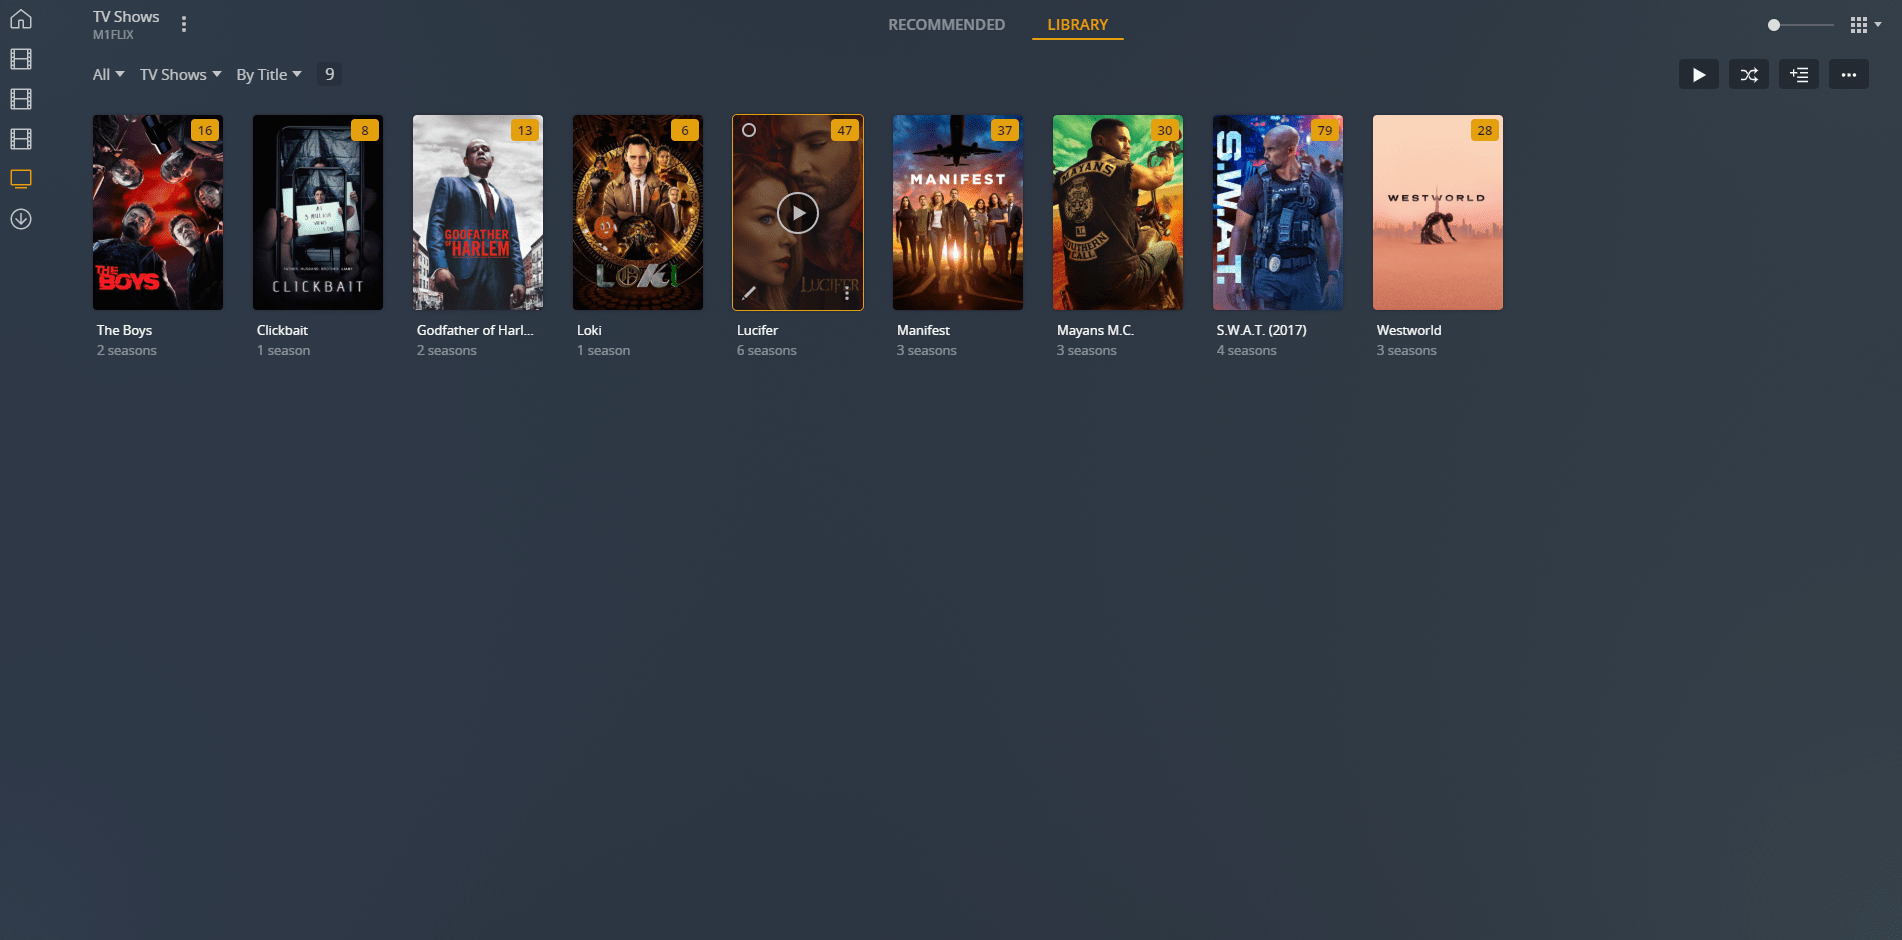
Task: Click The Boys unwatched badge 16
Action: 205,130
